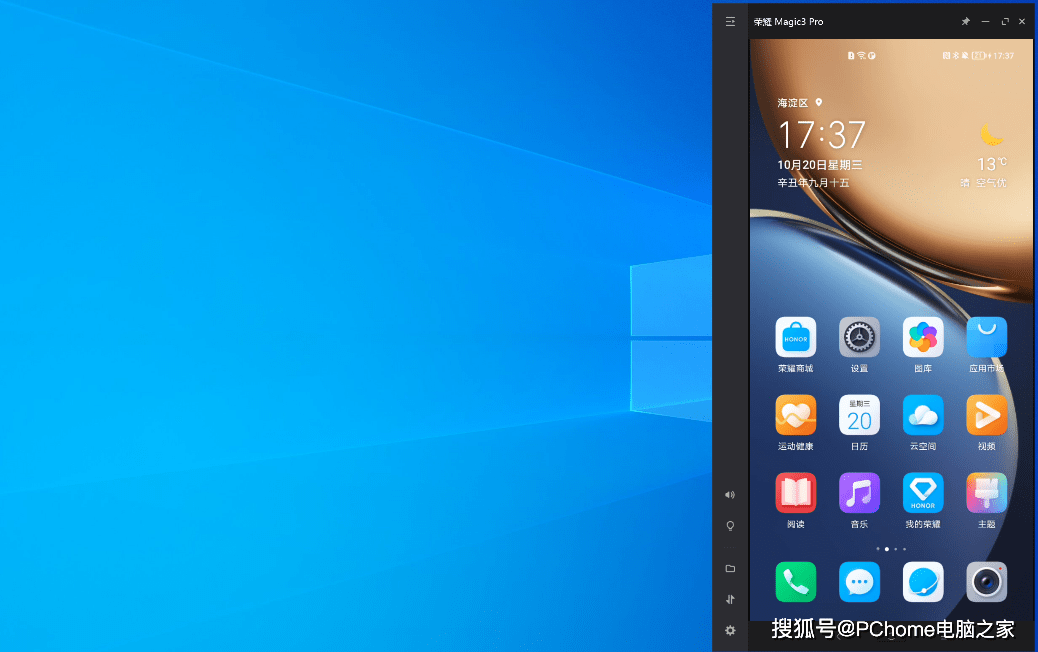1038x652 pixels.
Task: Open the folder icon in the sidebar
Action: [730, 569]
